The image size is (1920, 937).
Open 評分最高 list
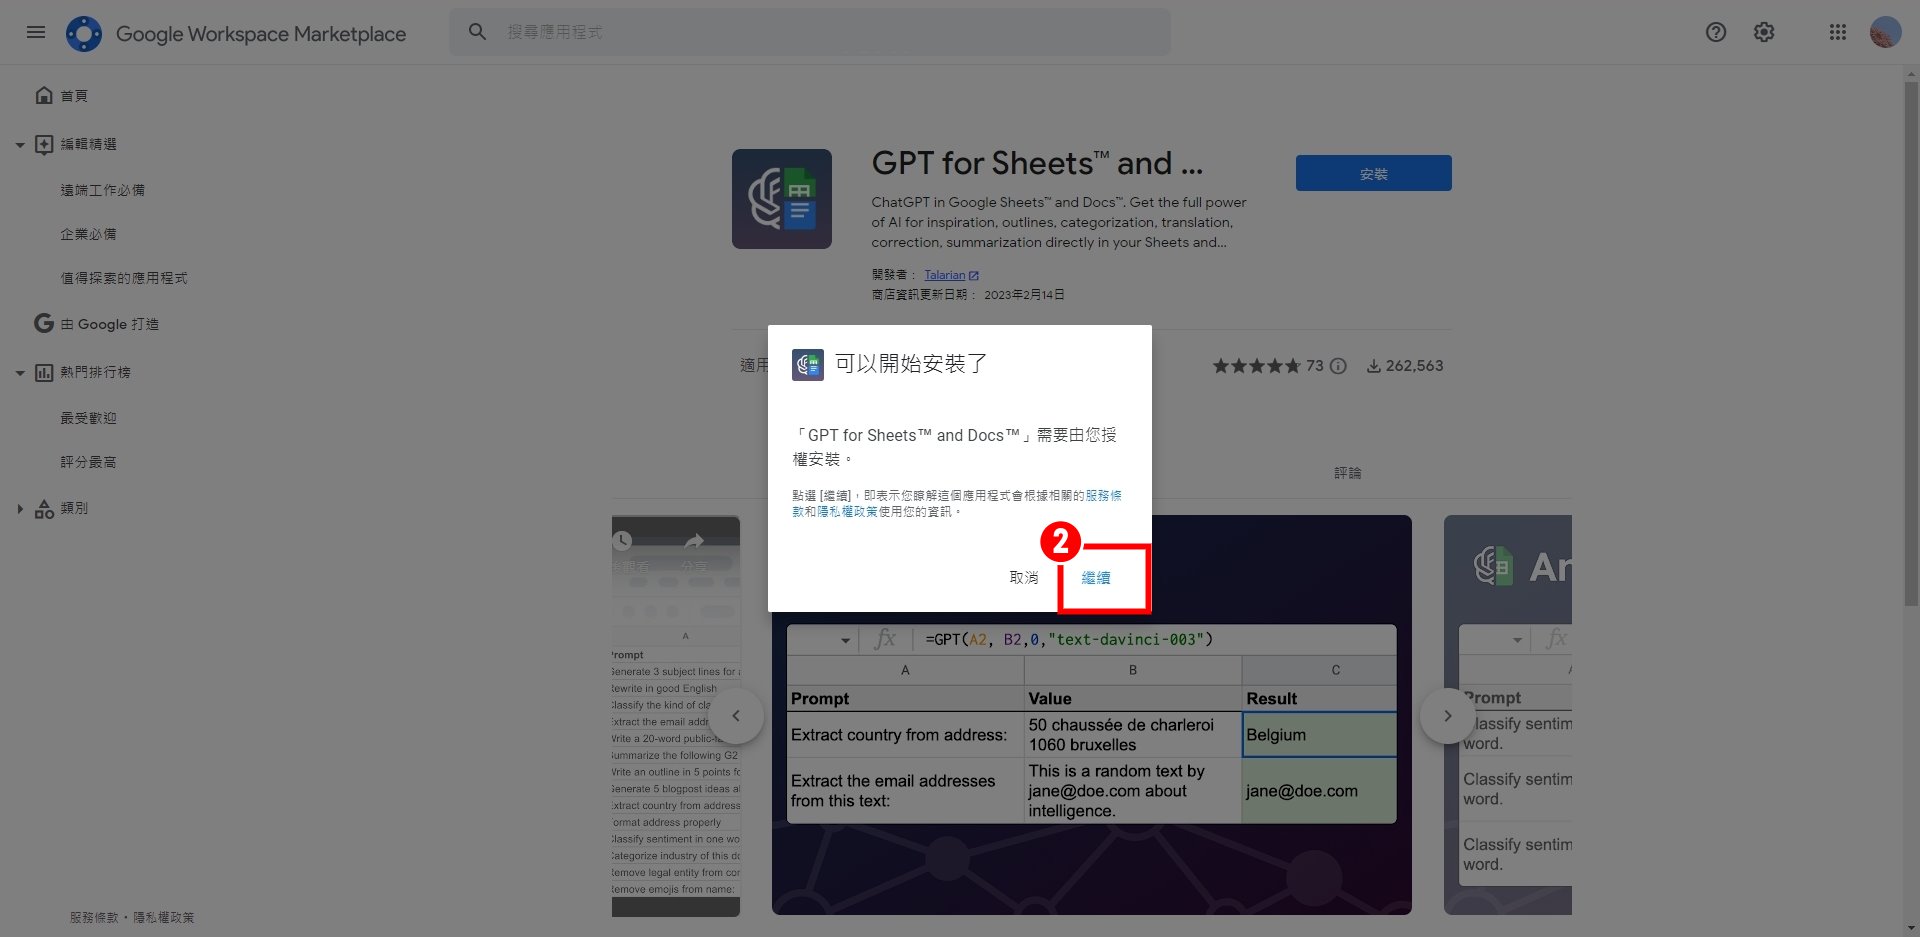point(88,462)
